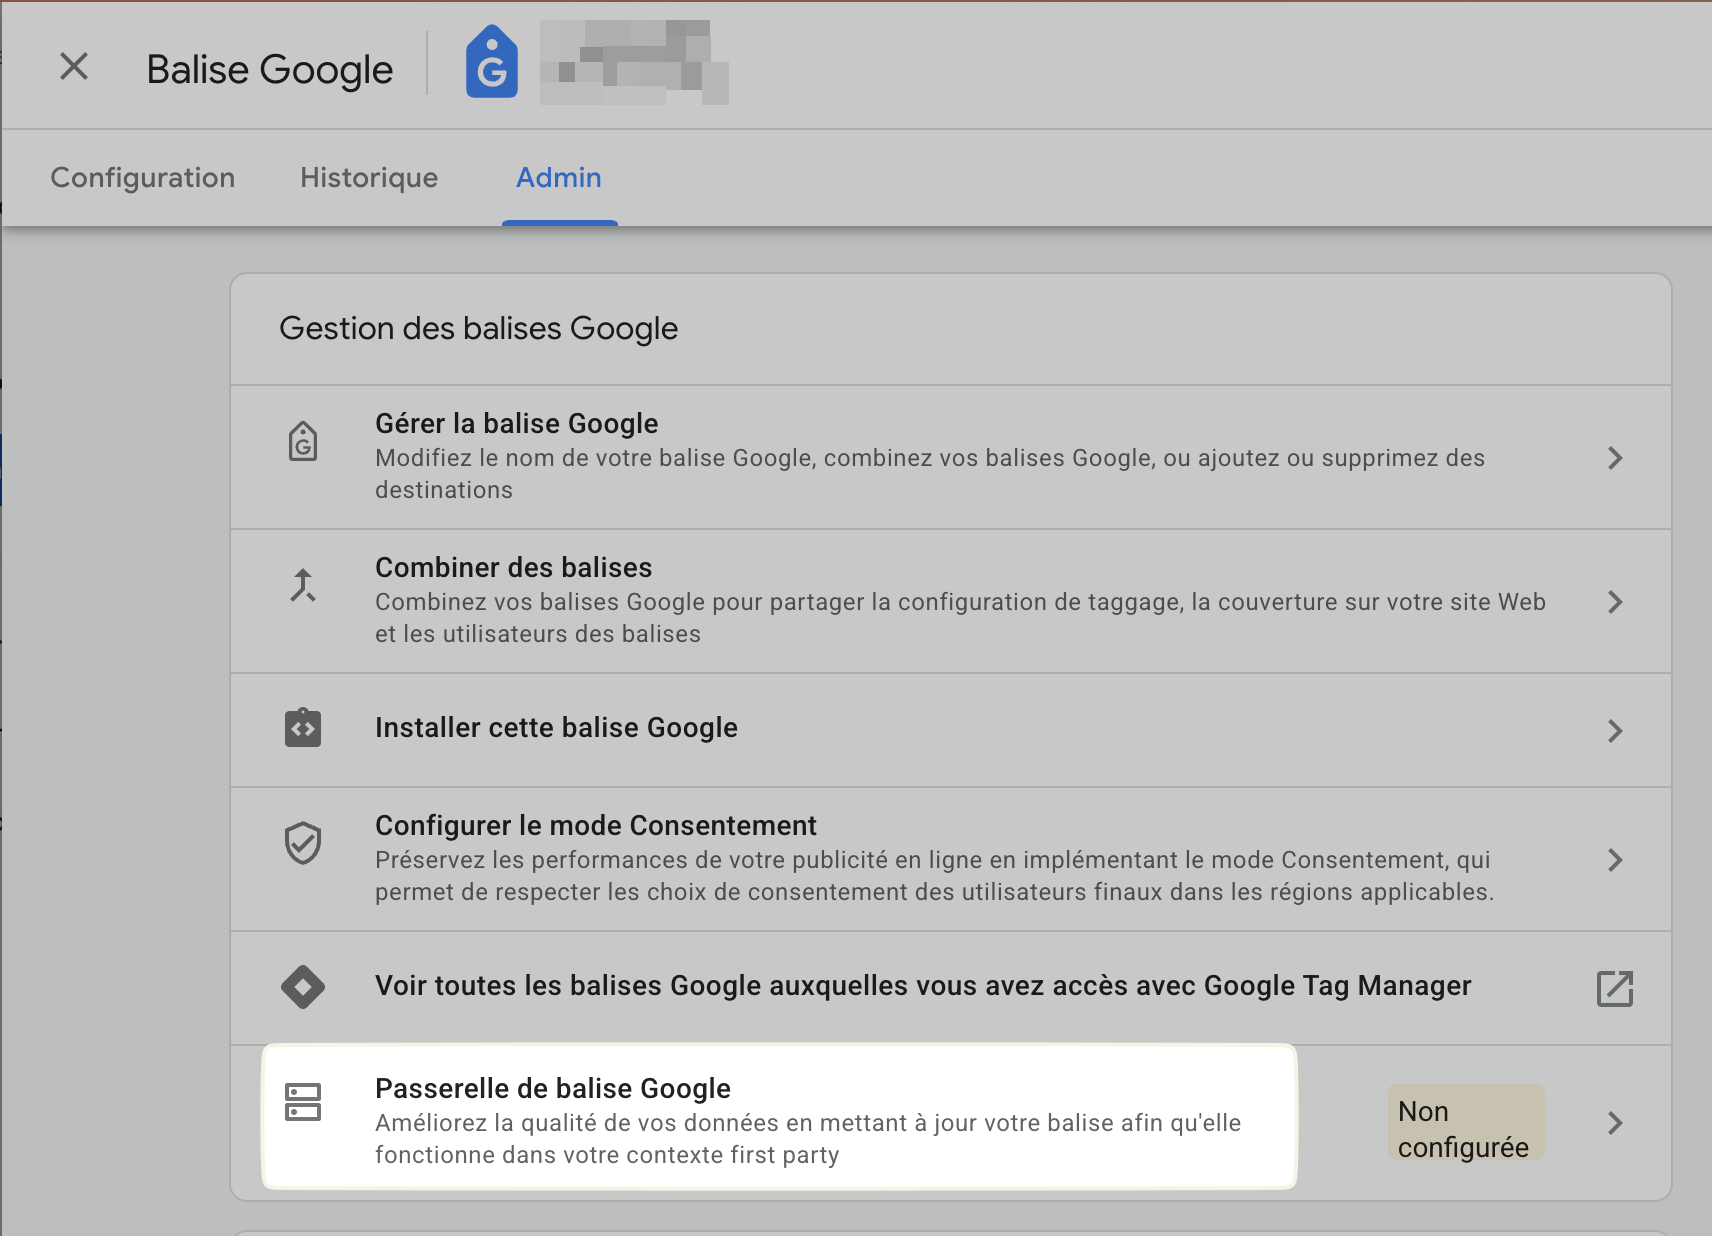Click the Gestion des balises Google heading
Image resolution: width=1712 pixels, height=1236 pixels.
[479, 329]
